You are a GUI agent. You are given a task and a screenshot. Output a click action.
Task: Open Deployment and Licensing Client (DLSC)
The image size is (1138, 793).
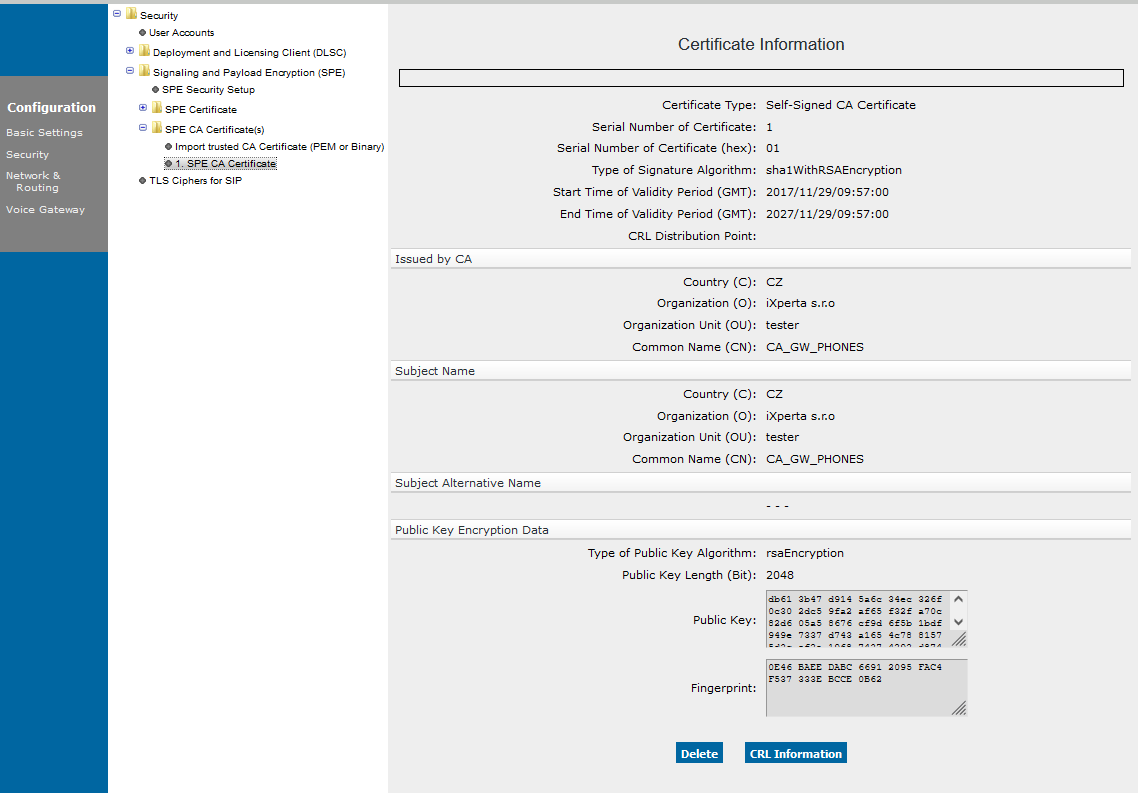pyautogui.click(x=250, y=52)
